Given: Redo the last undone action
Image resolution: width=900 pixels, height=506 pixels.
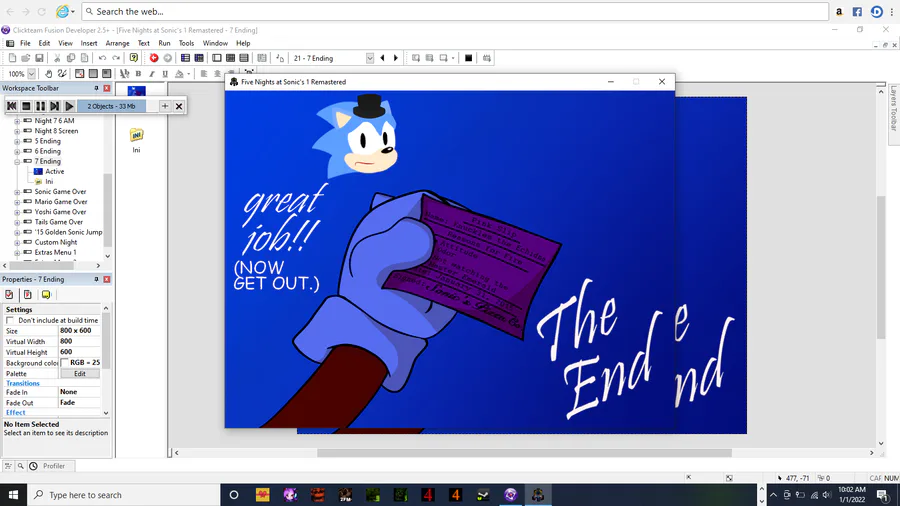Looking at the screenshot, I should pos(116,58).
